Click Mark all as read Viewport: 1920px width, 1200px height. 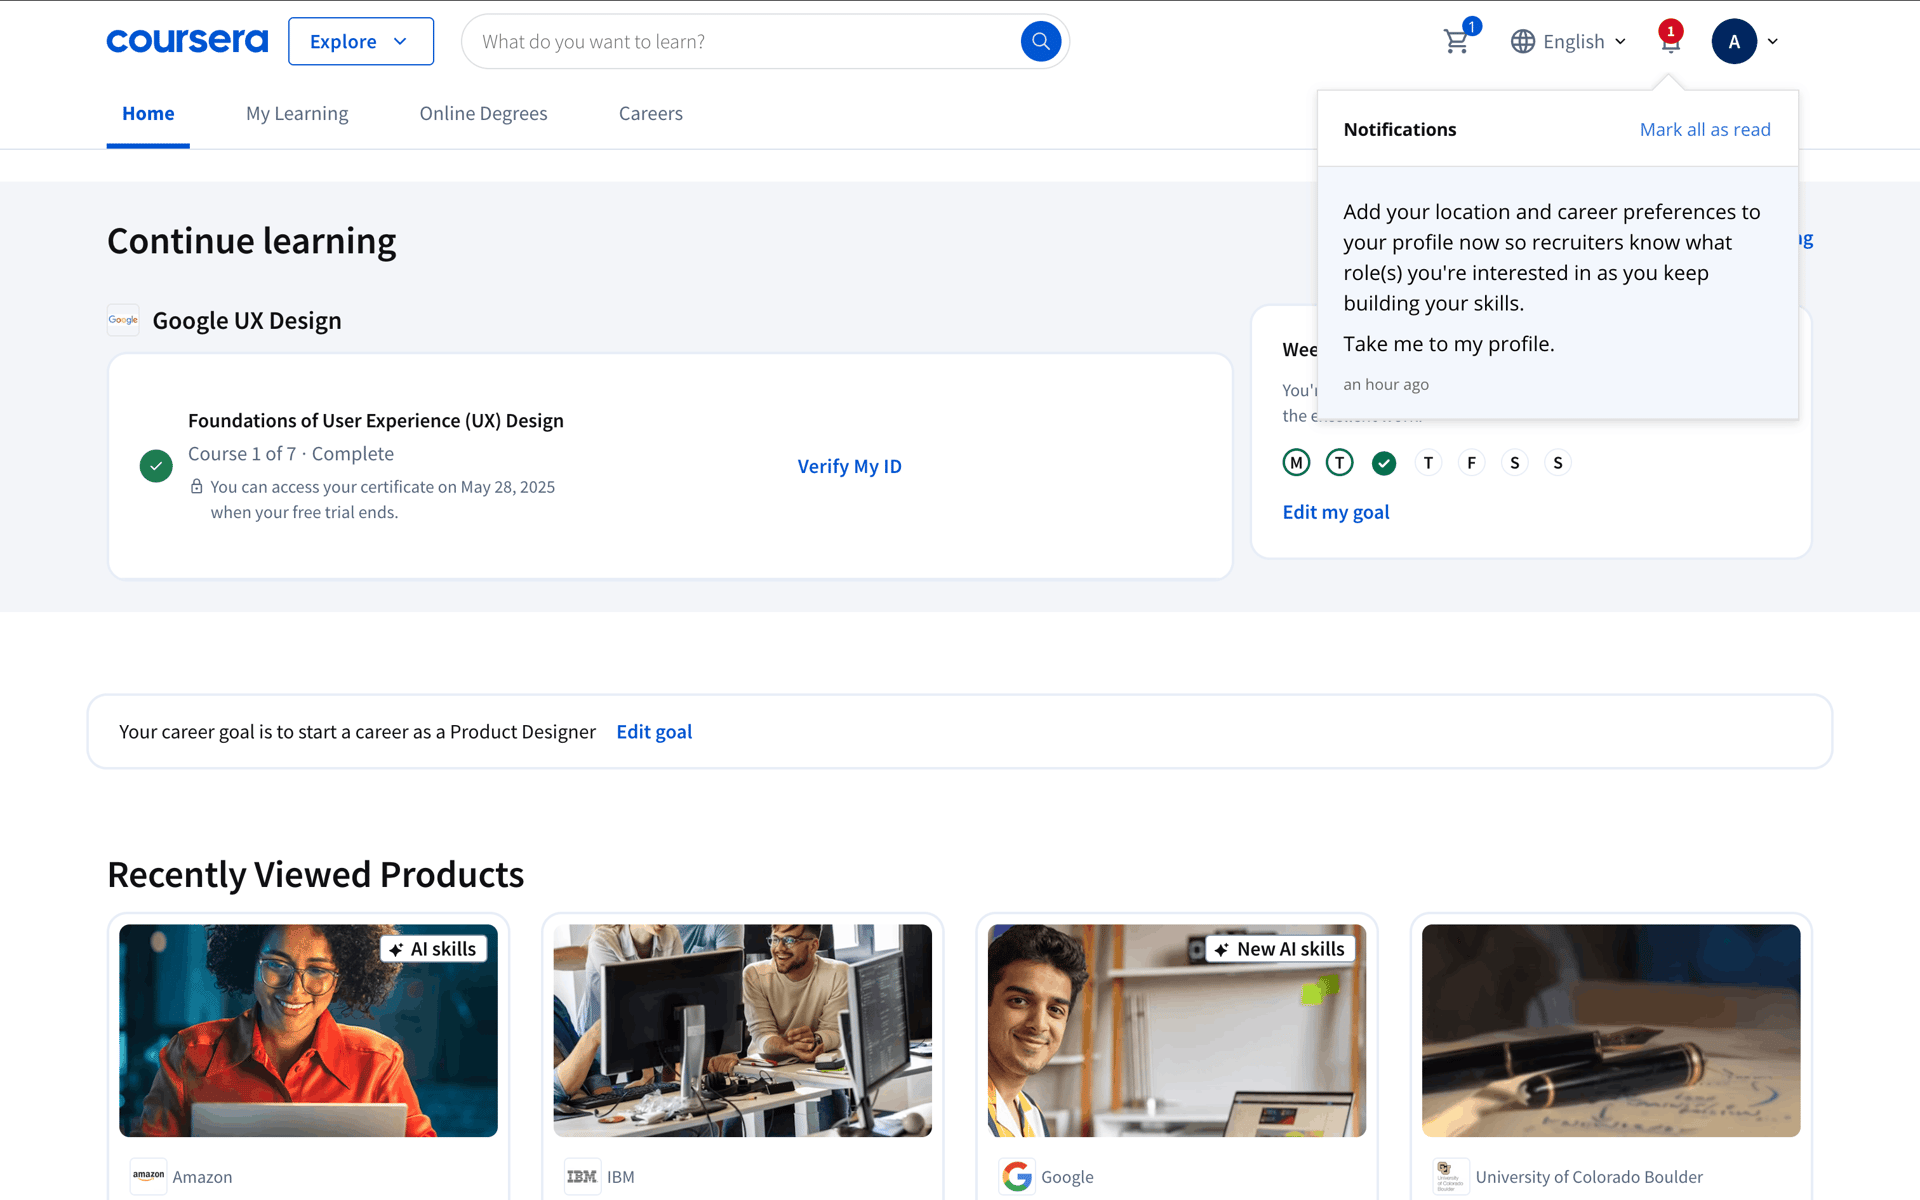(x=1704, y=129)
